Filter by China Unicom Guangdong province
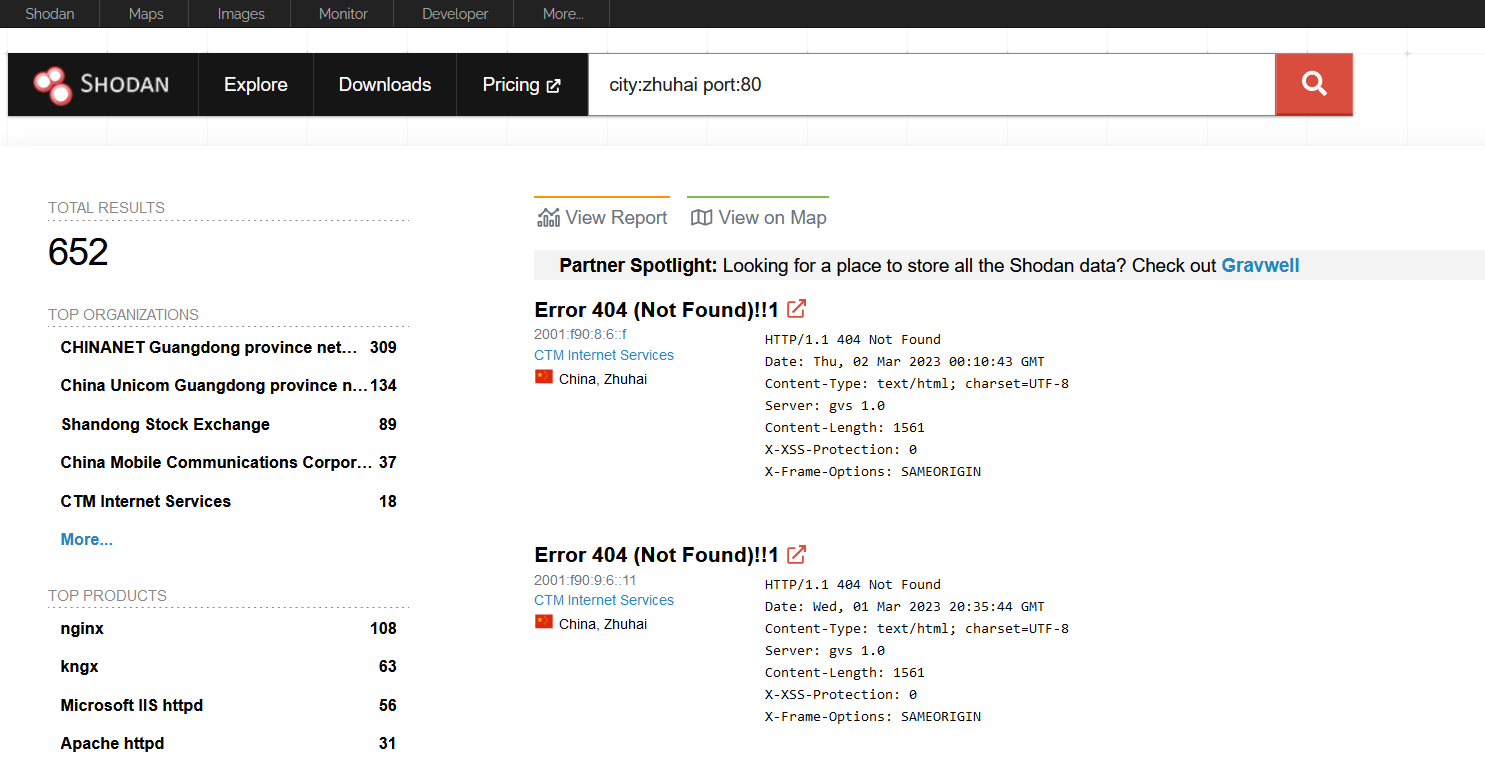 pos(214,385)
